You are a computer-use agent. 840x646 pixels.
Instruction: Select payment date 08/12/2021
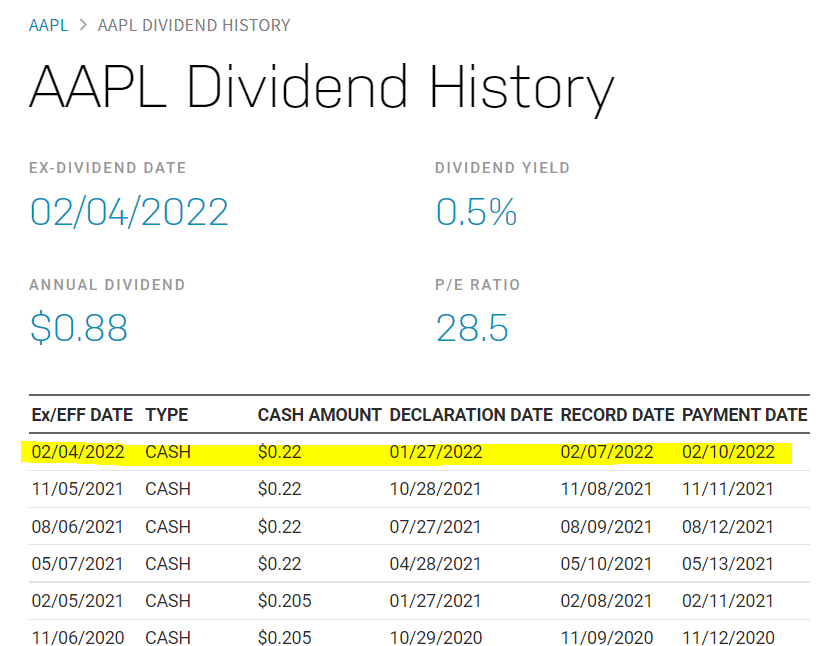click(728, 527)
